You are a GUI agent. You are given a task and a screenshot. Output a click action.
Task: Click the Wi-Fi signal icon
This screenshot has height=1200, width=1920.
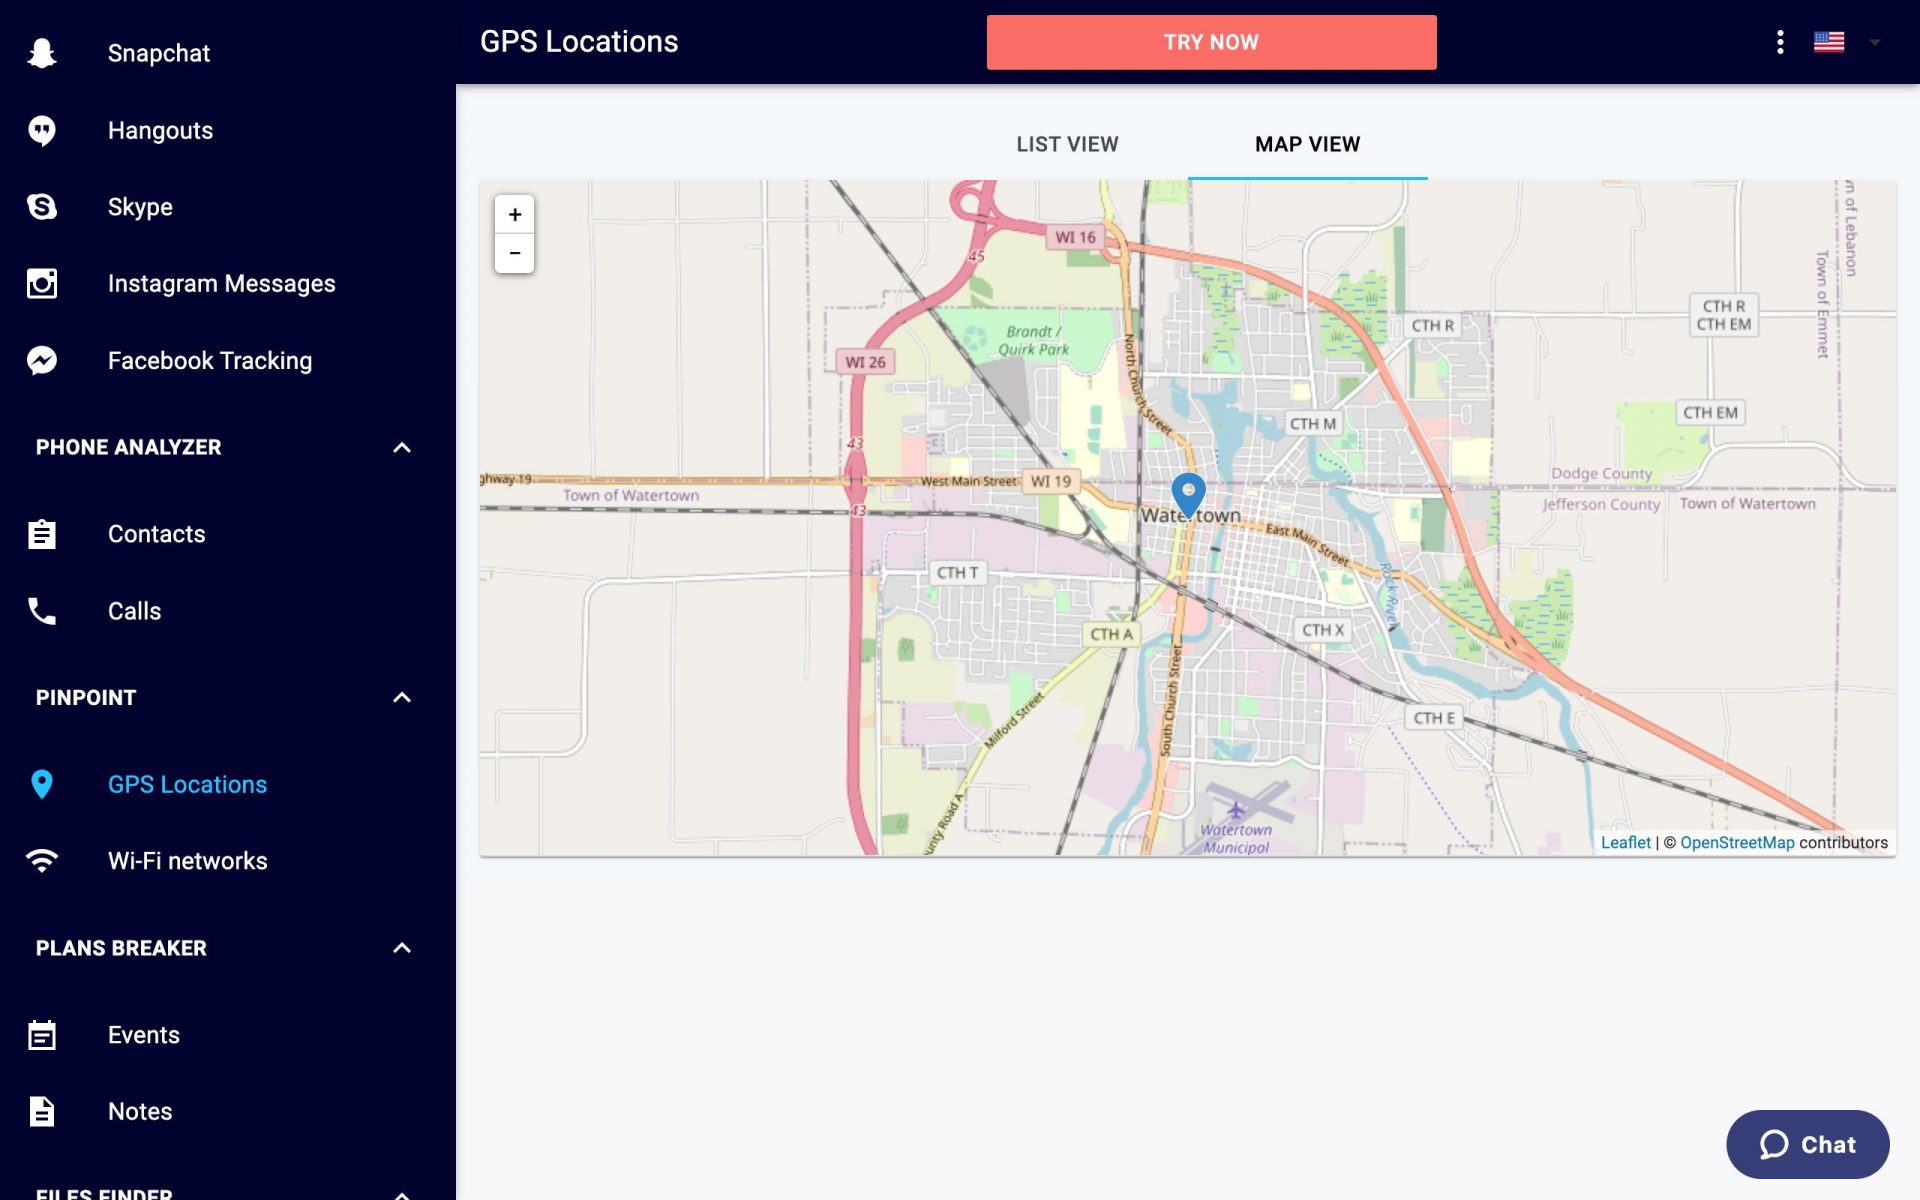(42, 861)
